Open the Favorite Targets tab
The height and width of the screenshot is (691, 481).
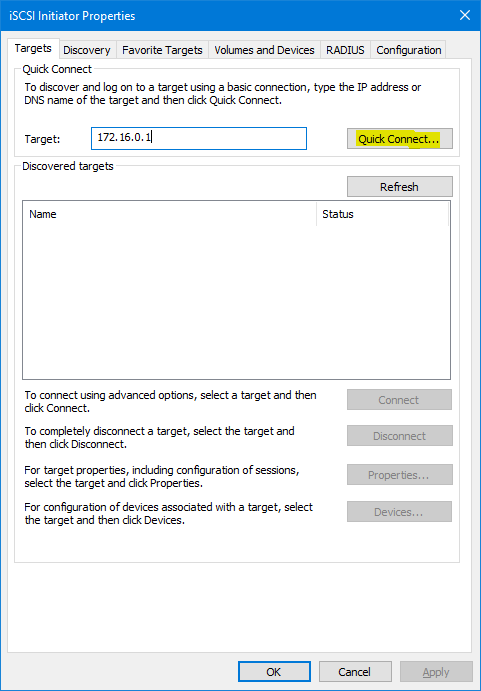click(x=162, y=50)
